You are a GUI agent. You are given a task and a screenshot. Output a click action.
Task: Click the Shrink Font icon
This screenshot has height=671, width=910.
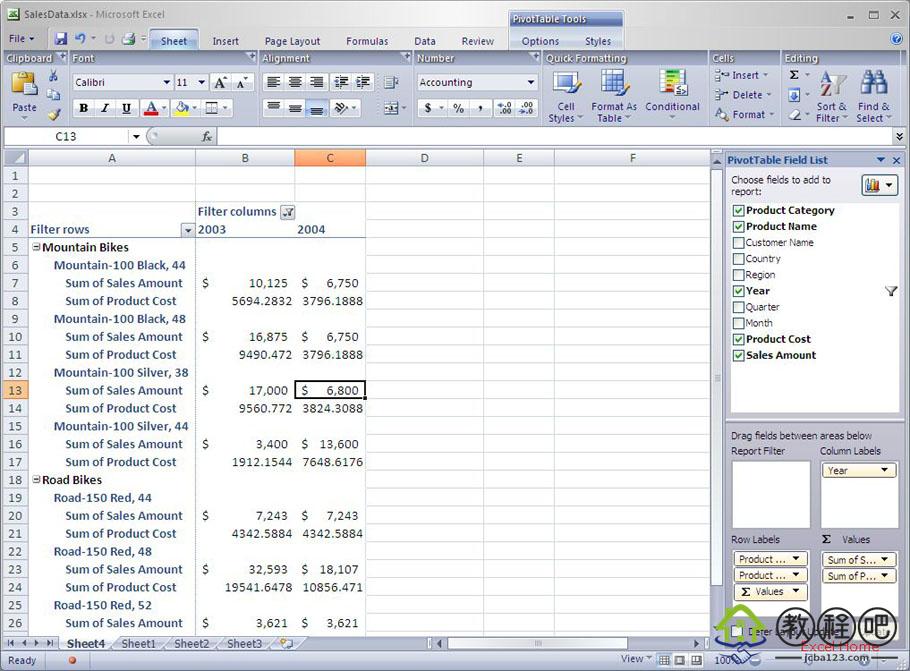[x=242, y=82]
